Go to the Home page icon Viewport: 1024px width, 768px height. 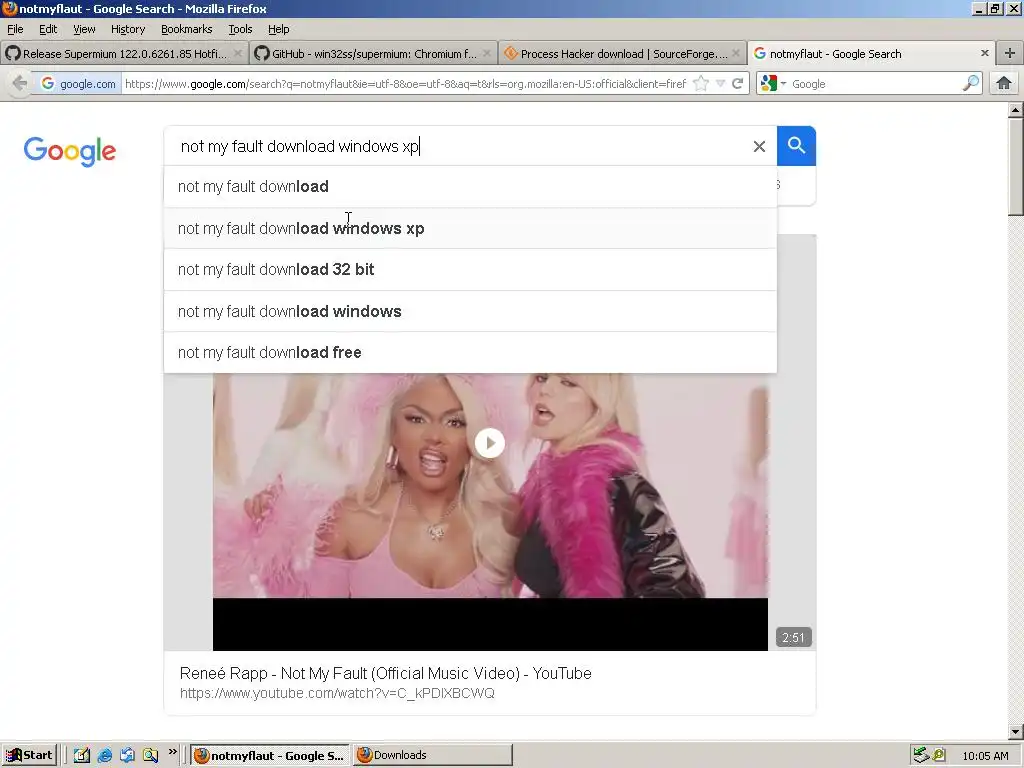[x=1004, y=84]
